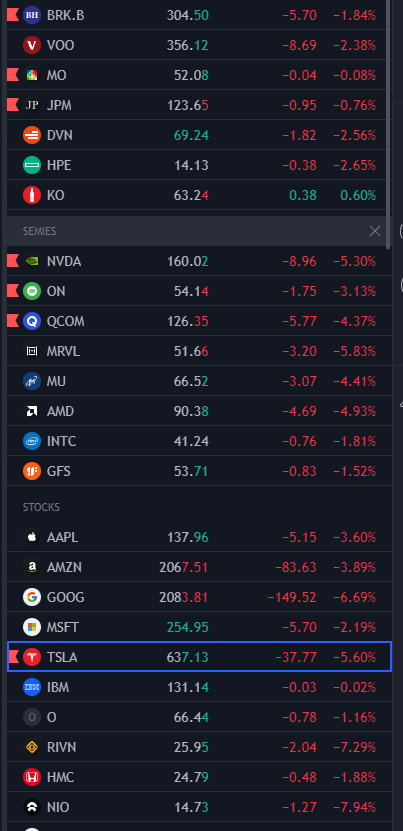403x831 pixels.
Task: Click the HPE logo icon
Action: pos(32,165)
